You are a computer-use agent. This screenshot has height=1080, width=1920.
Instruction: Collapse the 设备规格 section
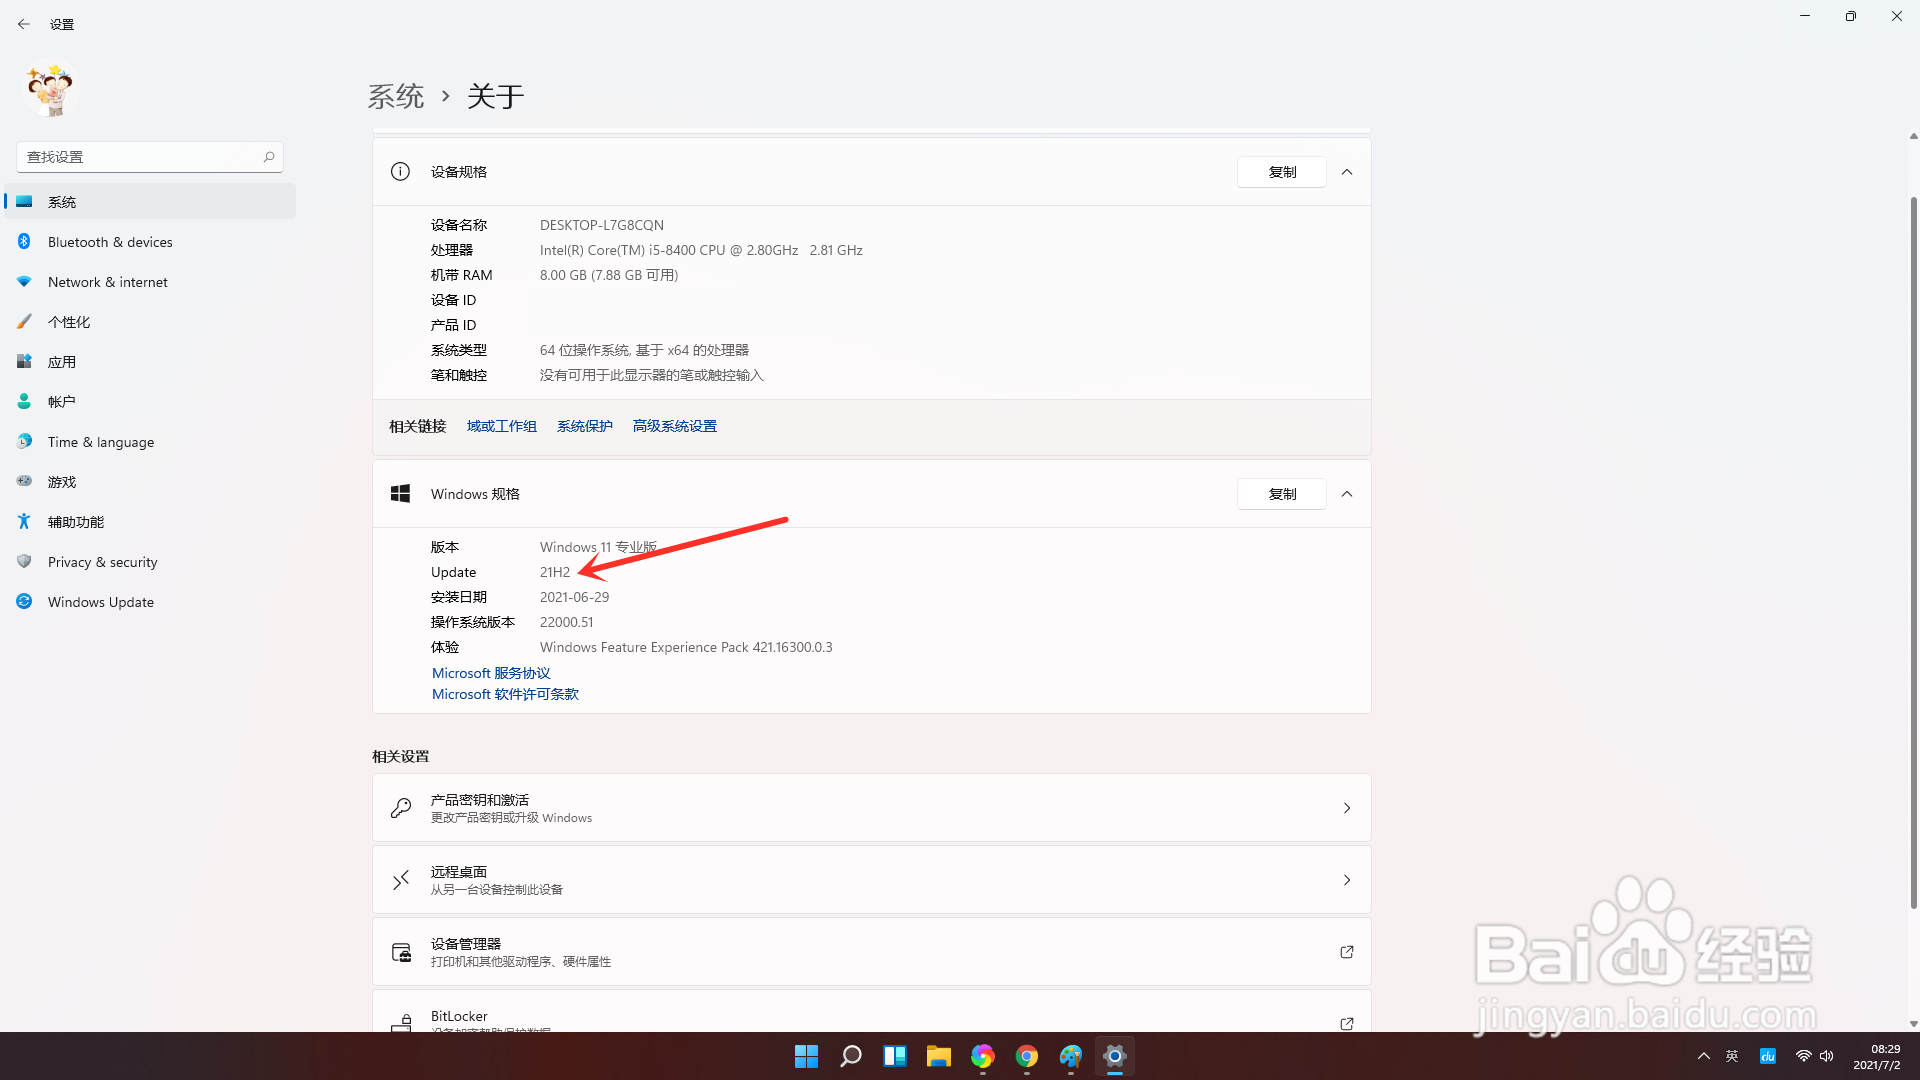(x=1346, y=171)
